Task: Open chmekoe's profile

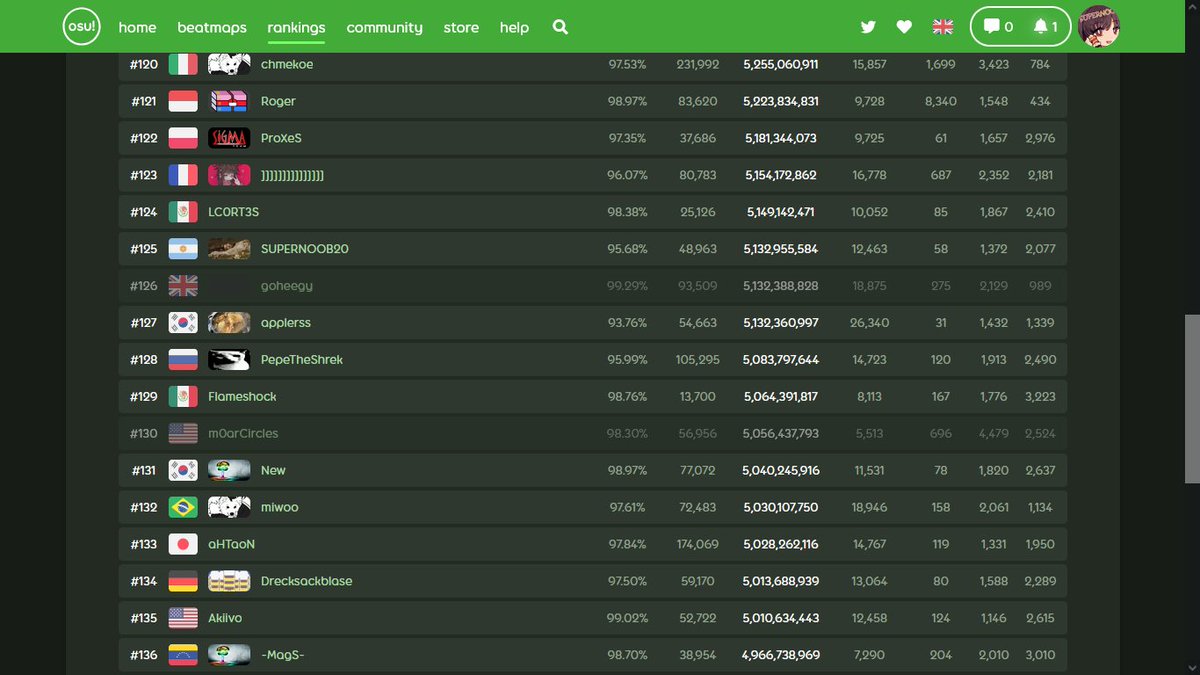Action: click(x=287, y=64)
